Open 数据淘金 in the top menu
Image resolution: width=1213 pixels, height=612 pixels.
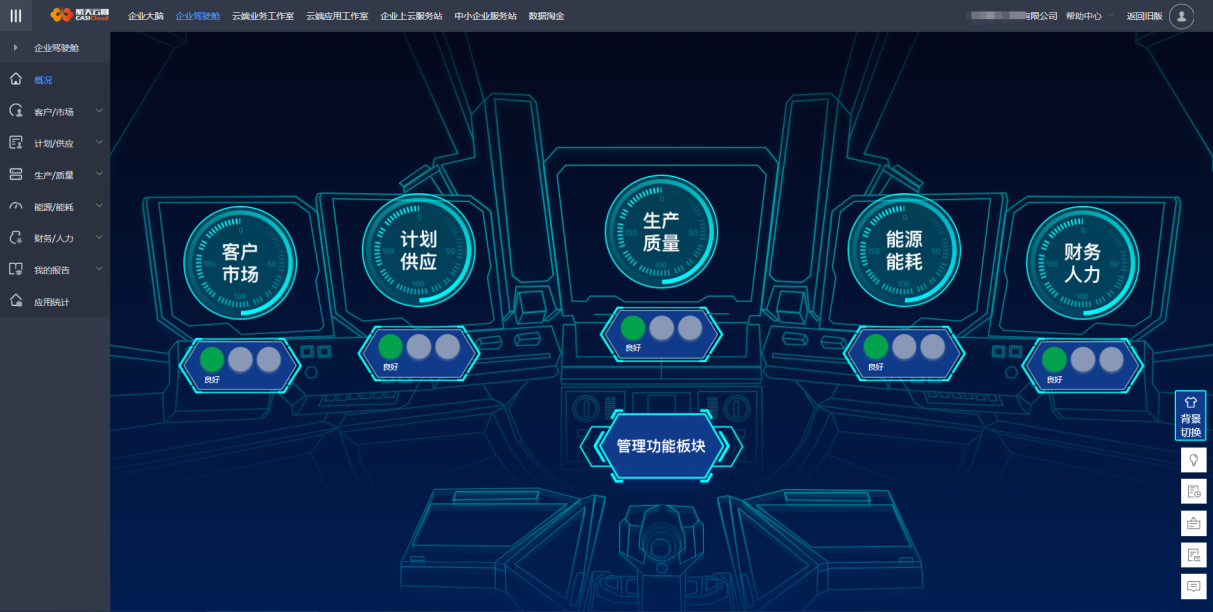[x=546, y=16]
